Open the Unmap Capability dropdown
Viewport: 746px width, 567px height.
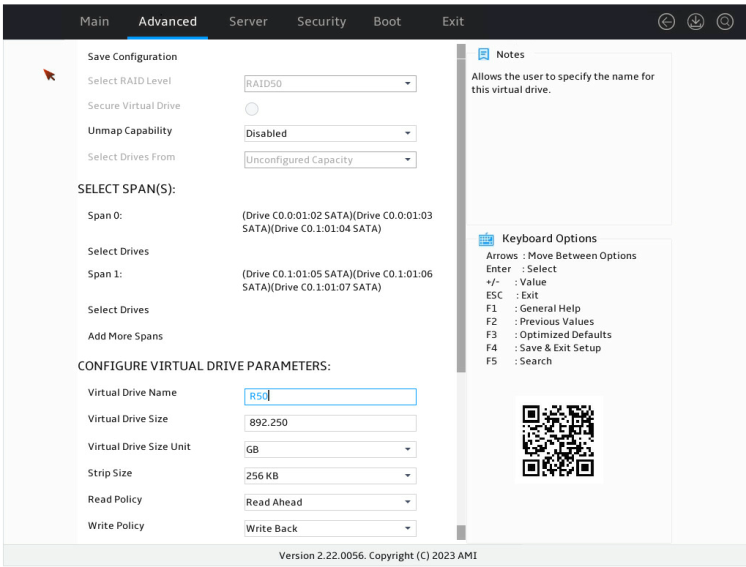coord(330,134)
